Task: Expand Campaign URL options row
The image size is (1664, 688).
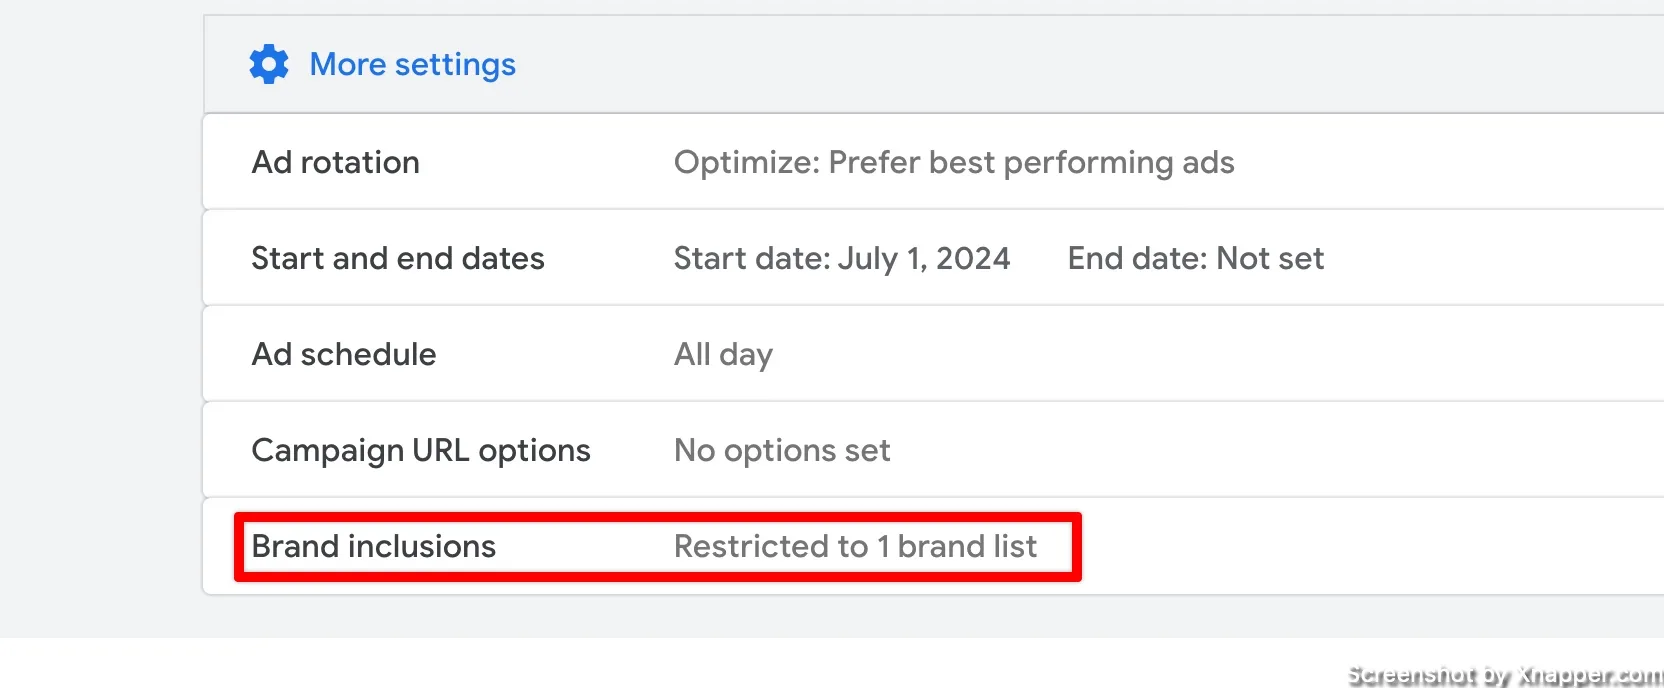Action: (x=933, y=450)
